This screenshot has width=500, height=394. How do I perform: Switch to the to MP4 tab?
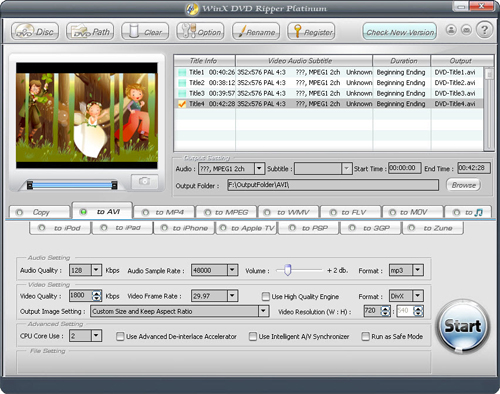[164, 212]
